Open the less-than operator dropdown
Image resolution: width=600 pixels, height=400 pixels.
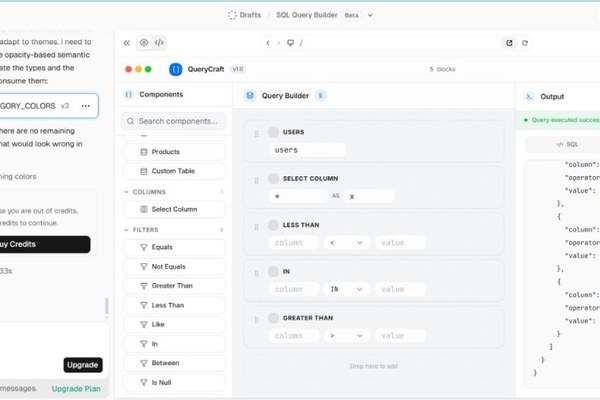click(x=347, y=243)
